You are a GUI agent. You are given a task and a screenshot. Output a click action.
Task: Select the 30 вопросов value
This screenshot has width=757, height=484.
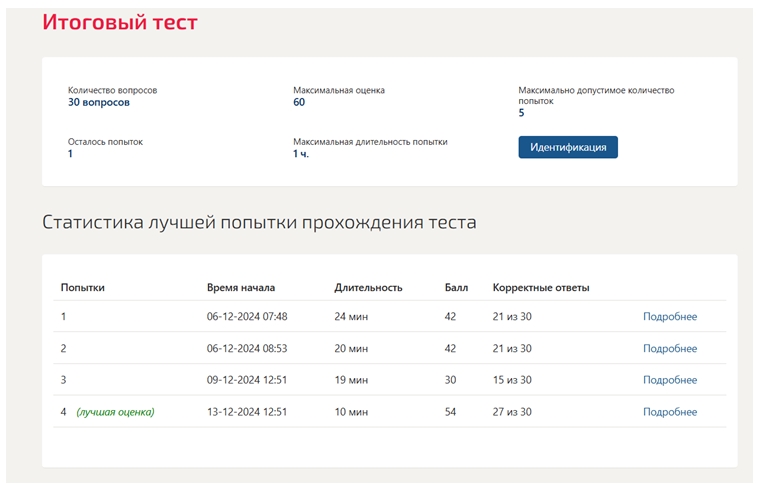click(98, 102)
